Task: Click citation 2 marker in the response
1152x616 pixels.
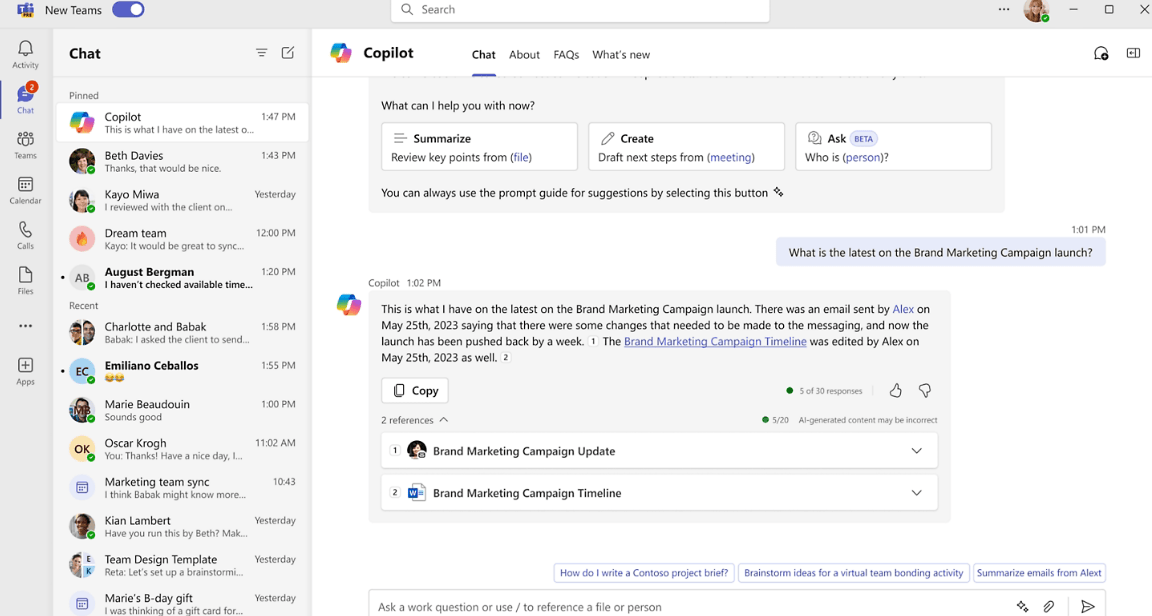Action: point(505,357)
